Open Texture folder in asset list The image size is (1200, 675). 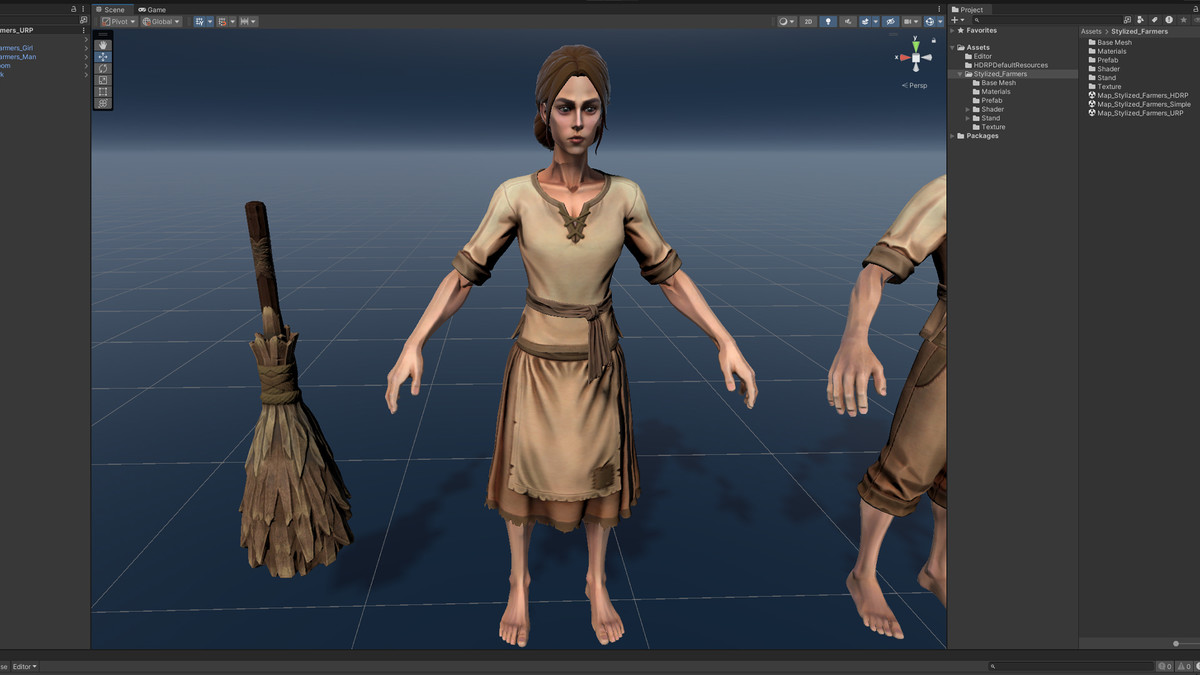coord(1105,87)
